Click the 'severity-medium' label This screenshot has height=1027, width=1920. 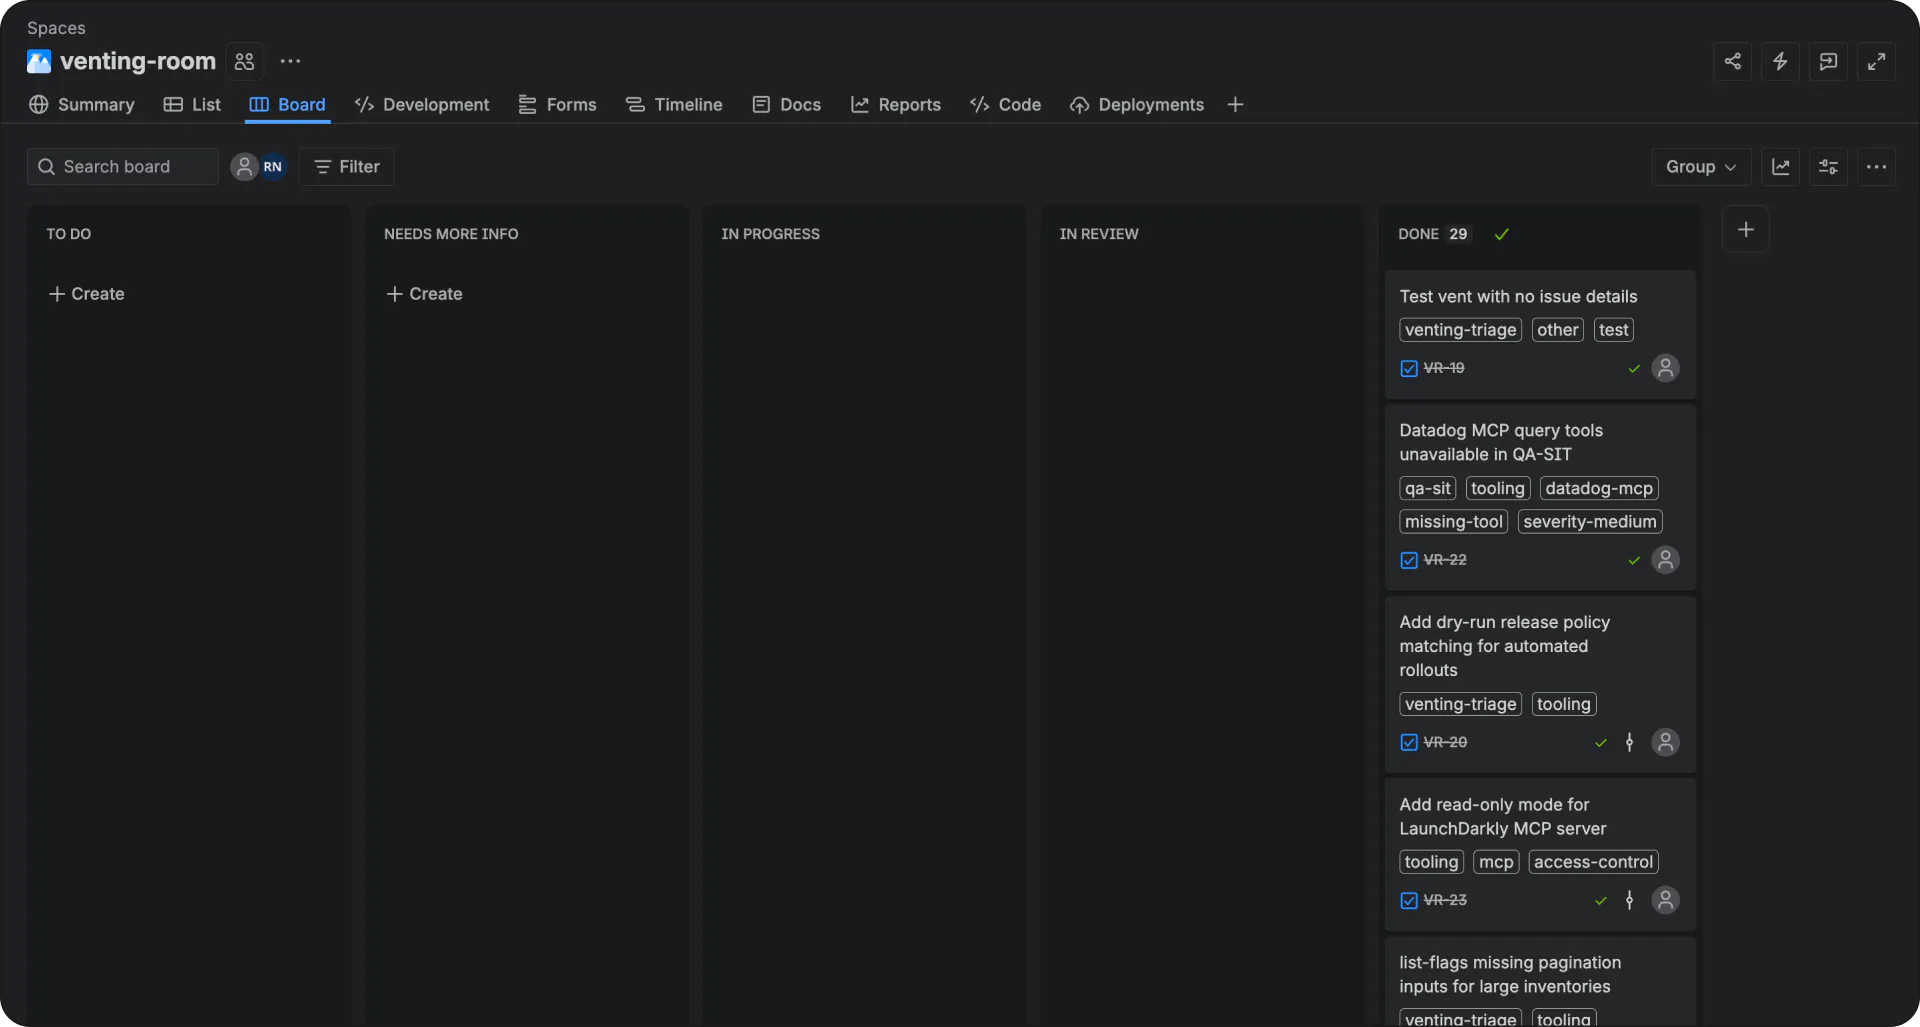click(x=1590, y=521)
